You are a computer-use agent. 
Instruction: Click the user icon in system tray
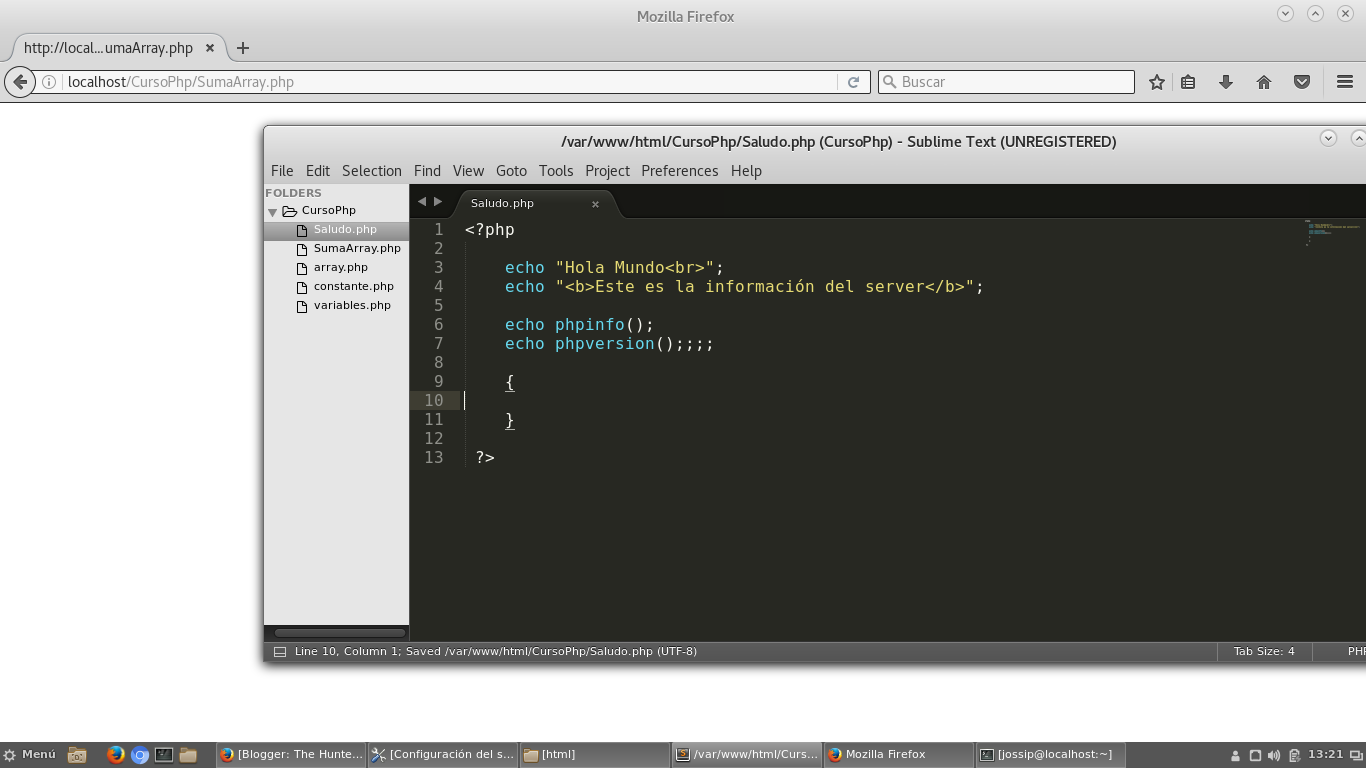point(1236,755)
